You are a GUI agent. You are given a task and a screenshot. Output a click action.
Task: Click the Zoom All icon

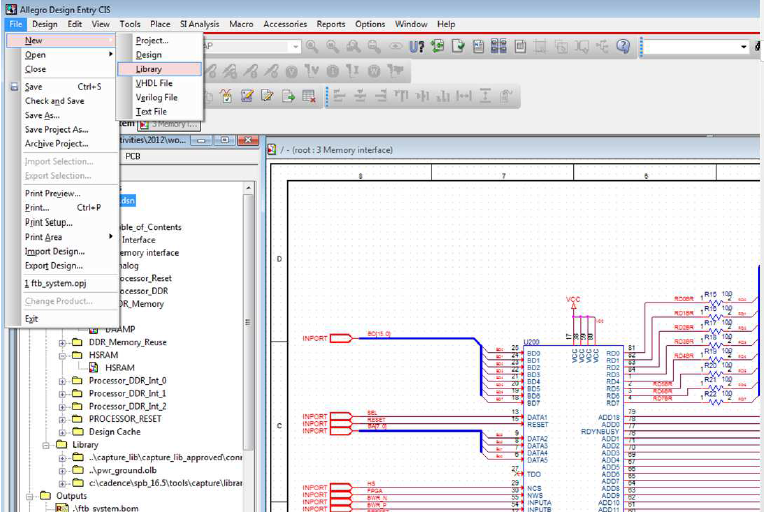[x=374, y=46]
